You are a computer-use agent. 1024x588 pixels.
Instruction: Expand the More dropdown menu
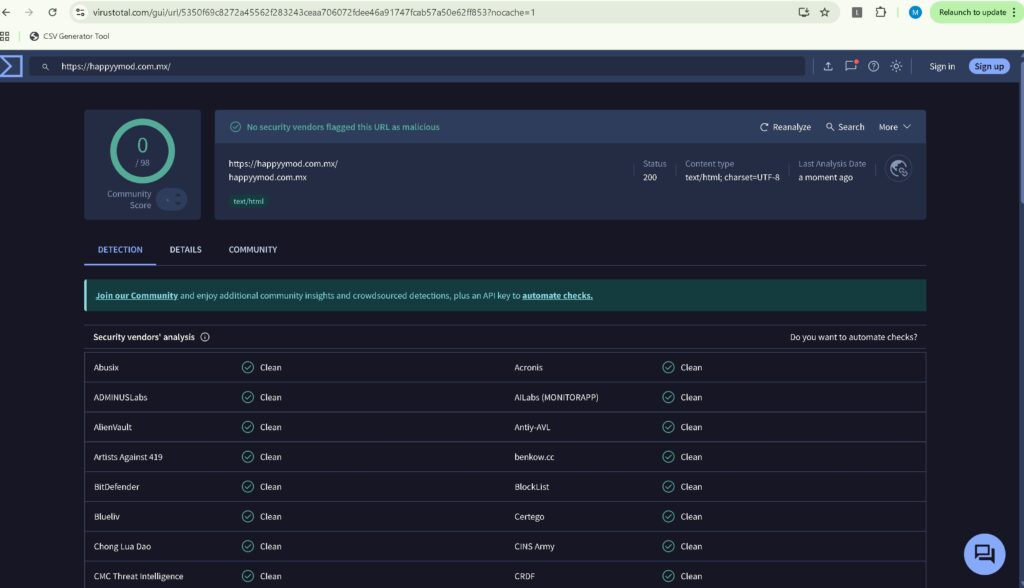click(894, 127)
